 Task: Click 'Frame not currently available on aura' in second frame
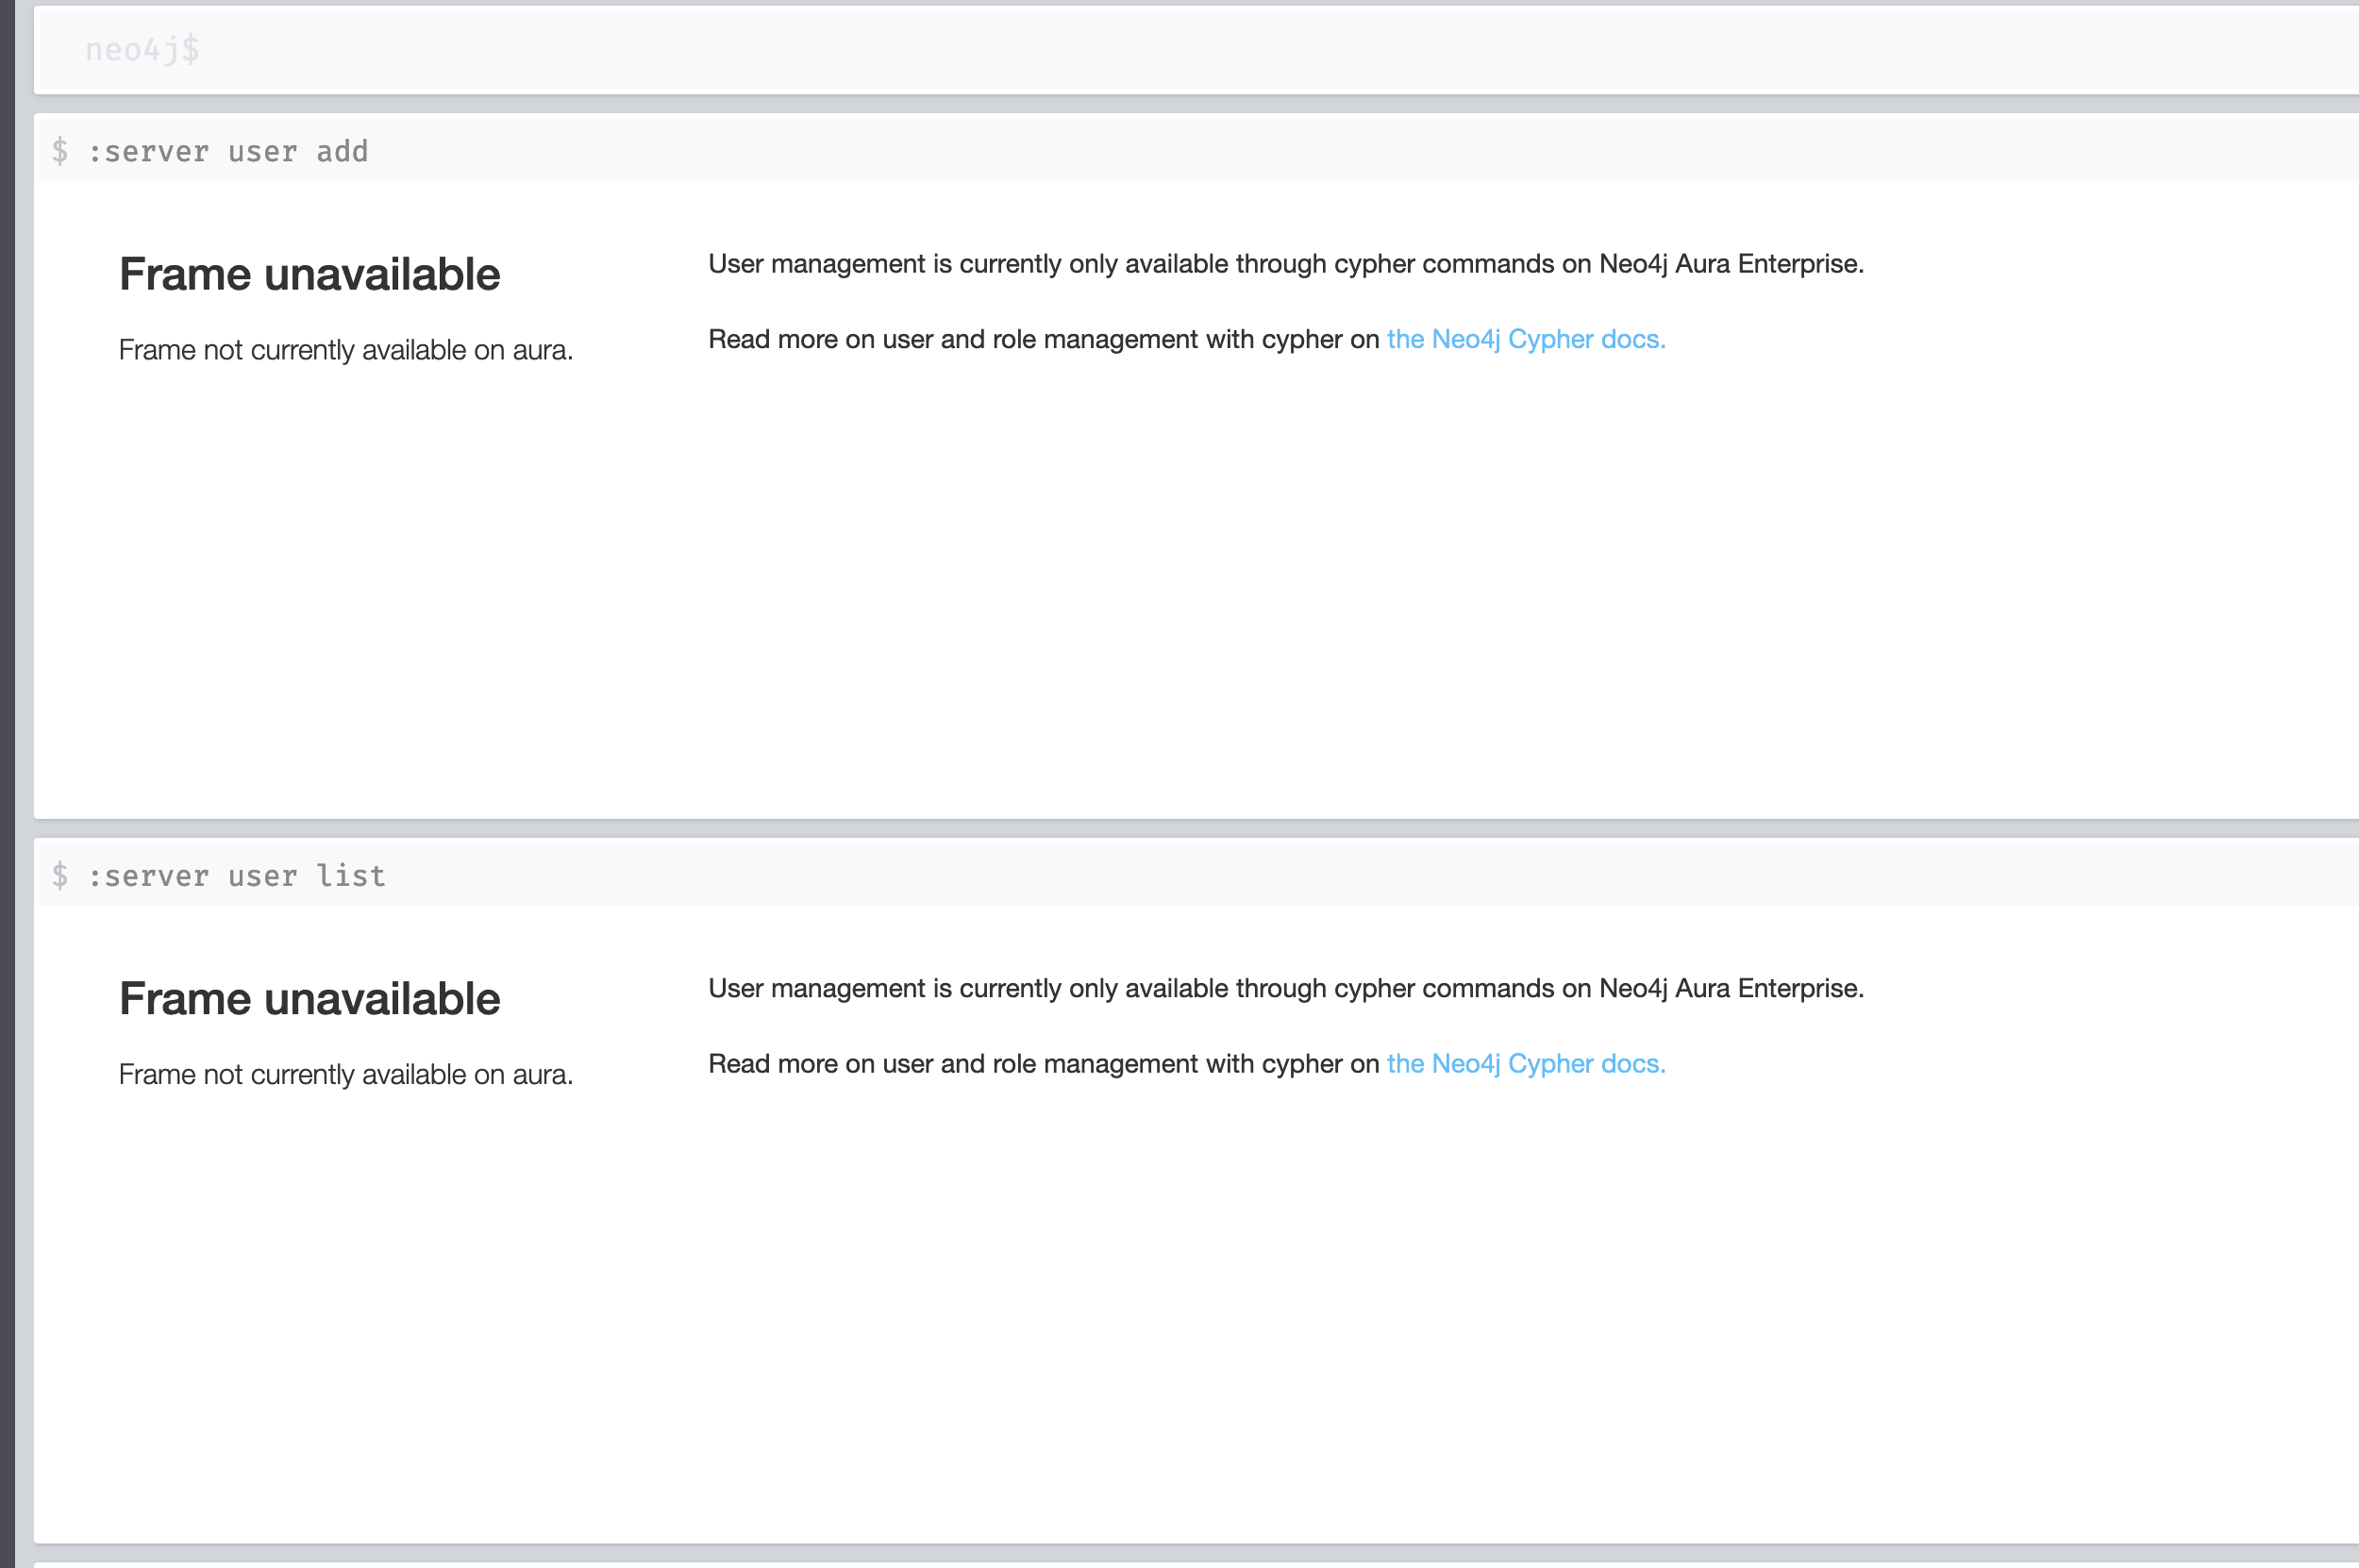point(345,1075)
